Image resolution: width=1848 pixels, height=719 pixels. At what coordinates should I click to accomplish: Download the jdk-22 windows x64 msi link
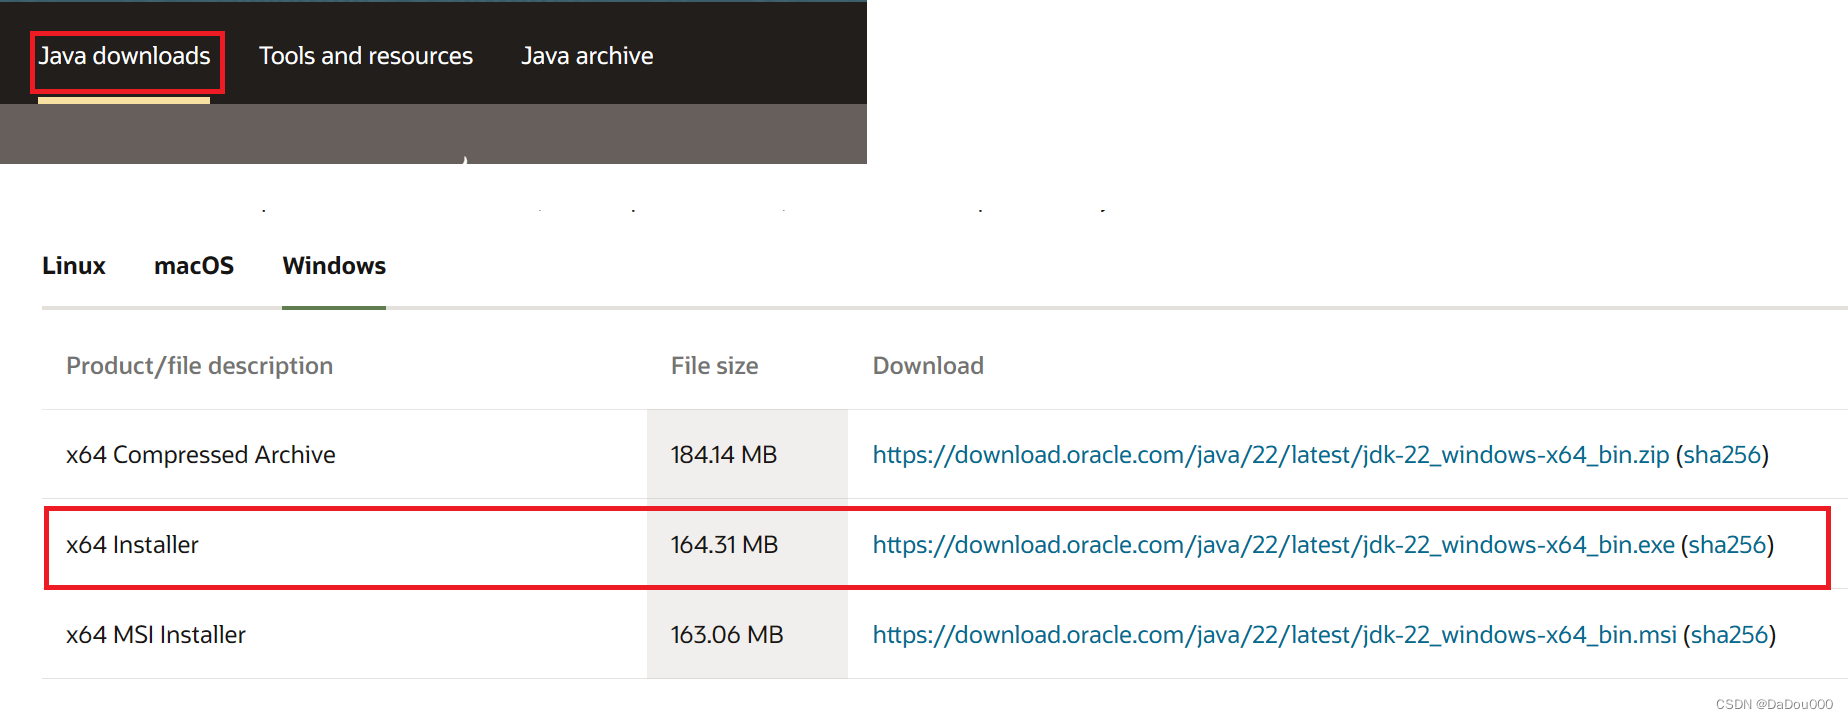click(1275, 635)
